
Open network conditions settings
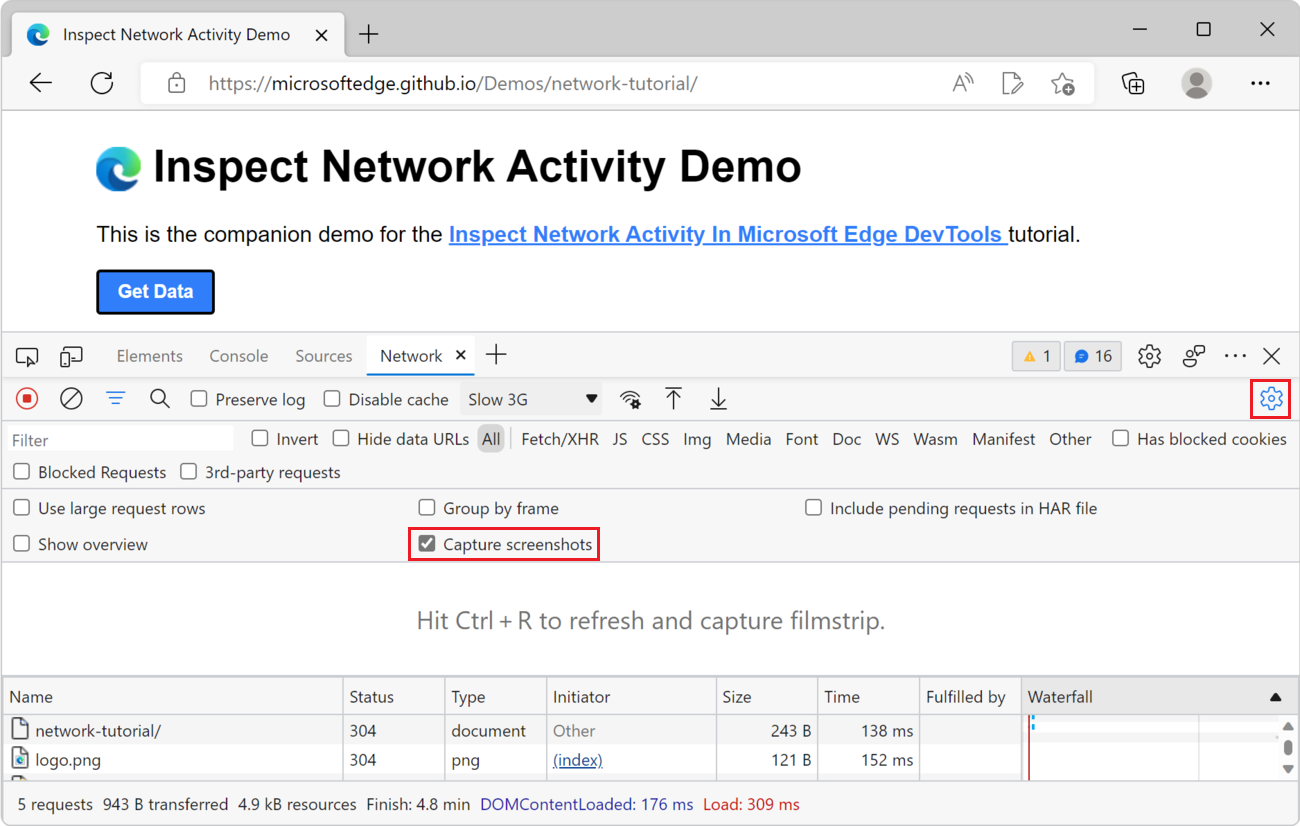[x=631, y=398]
